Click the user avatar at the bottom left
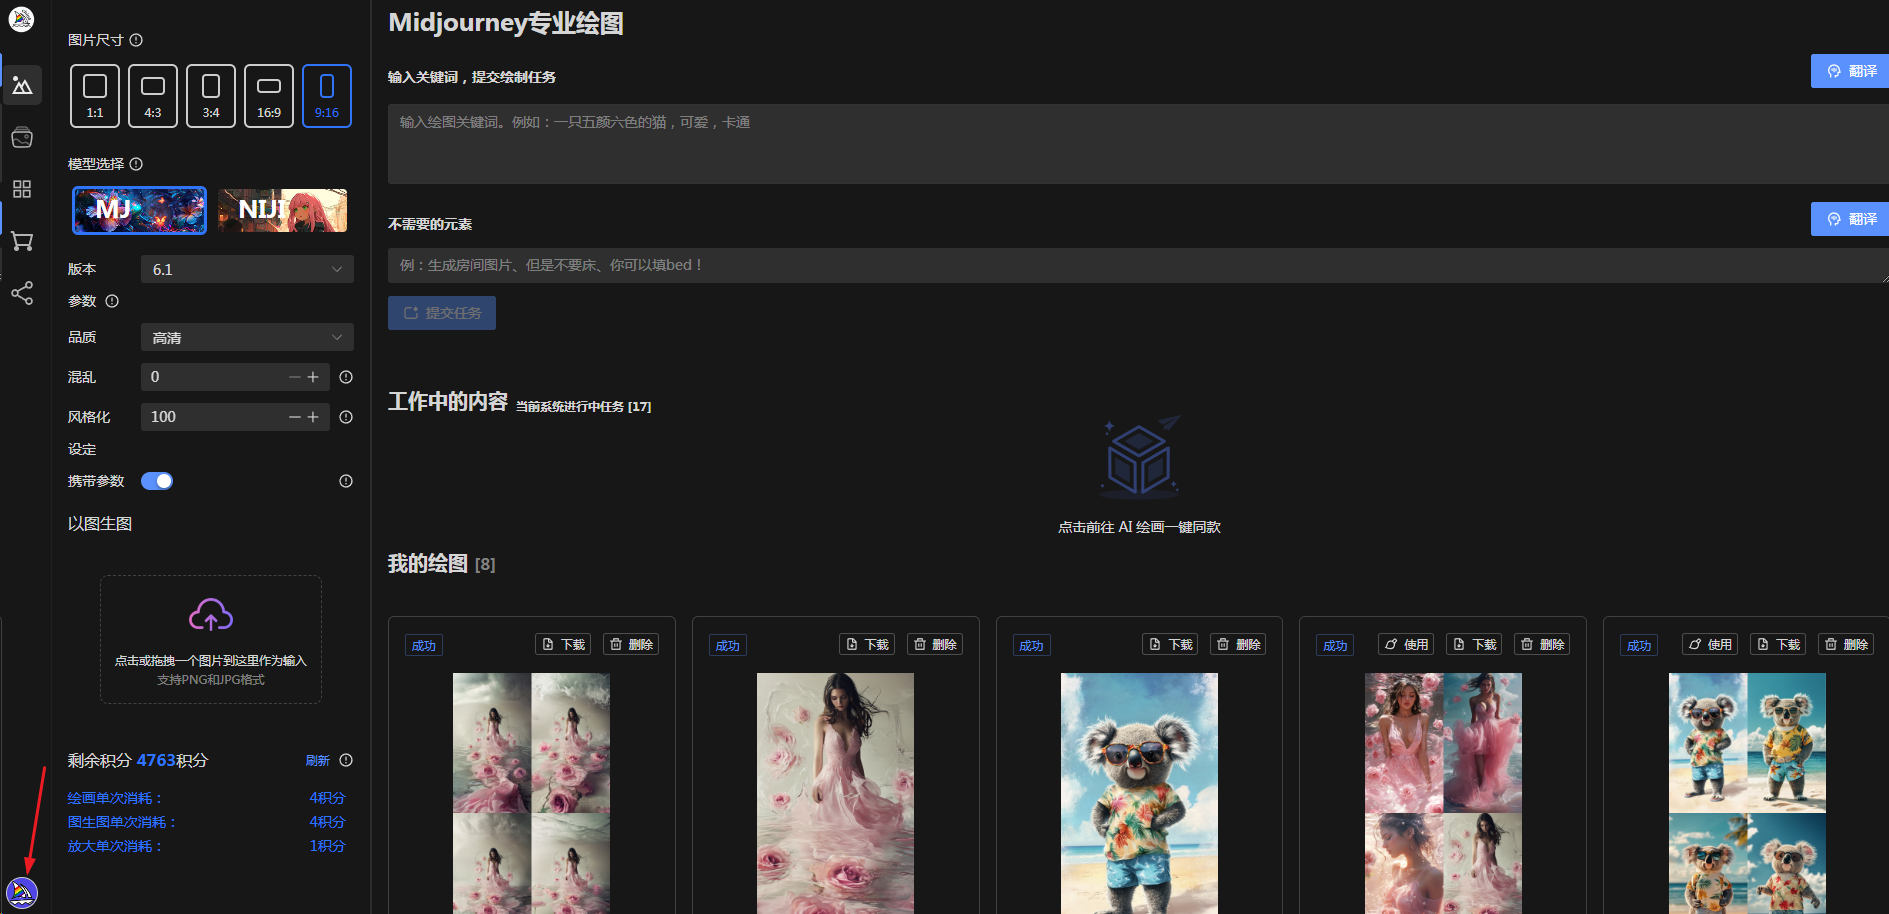1889x914 pixels. pyautogui.click(x=22, y=892)
